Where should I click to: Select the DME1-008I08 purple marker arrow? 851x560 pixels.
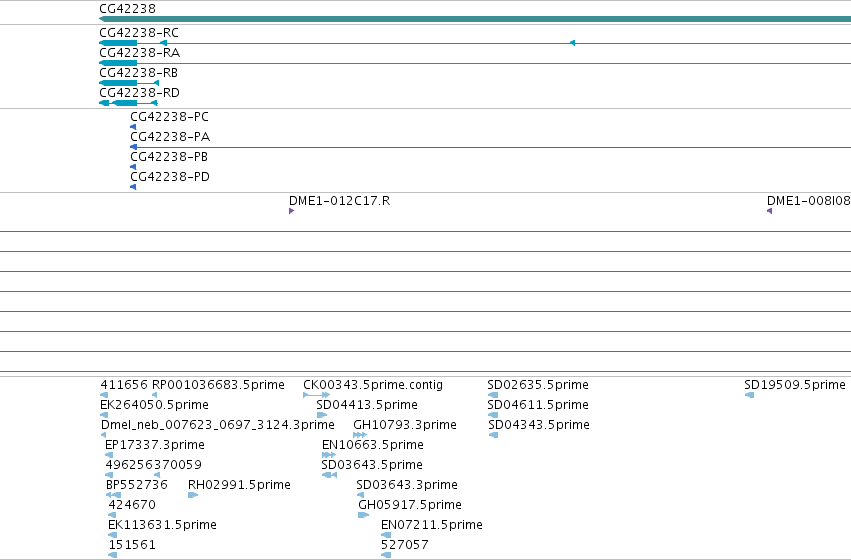click(x=770, y=211)
